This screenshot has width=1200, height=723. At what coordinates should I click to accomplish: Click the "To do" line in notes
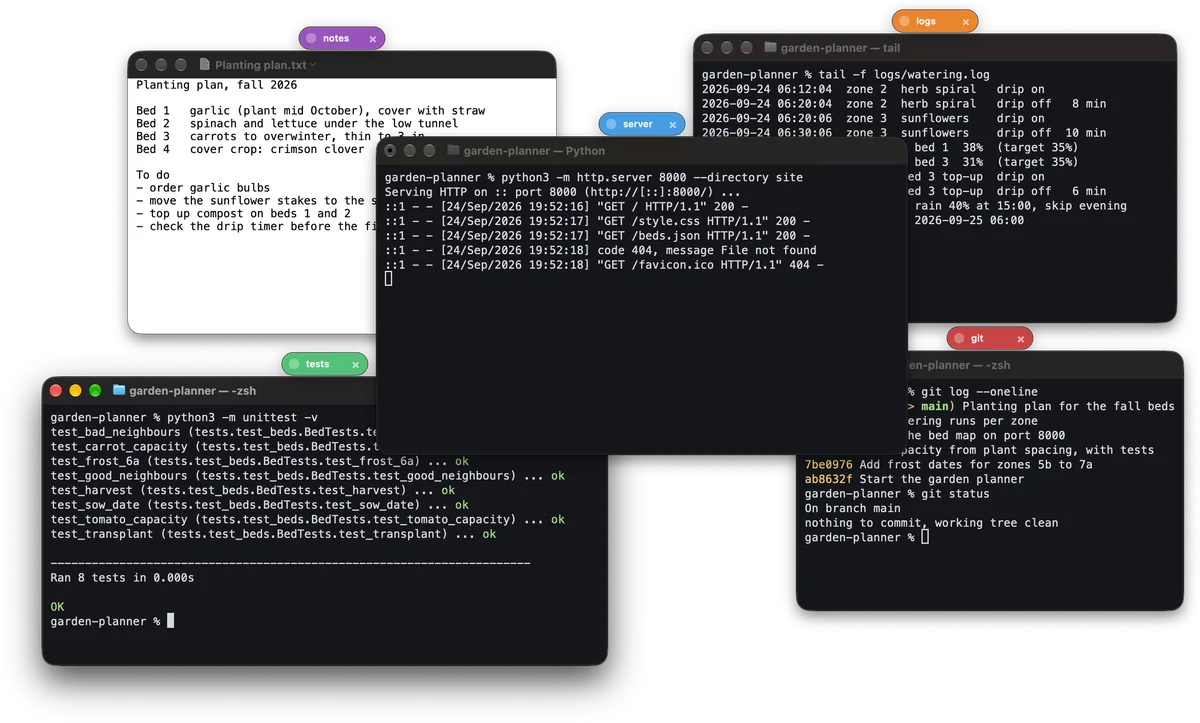tap(152, 175)
